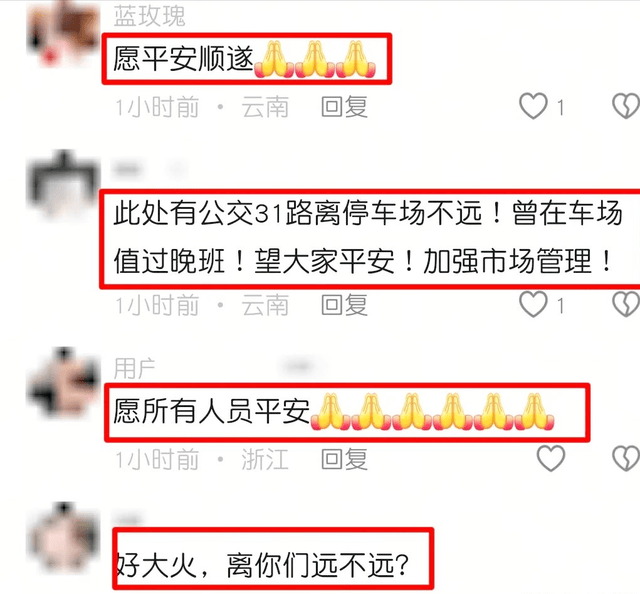
Task: Select the 好大火，离你们远不远 comment
Action: click(263, 565)
